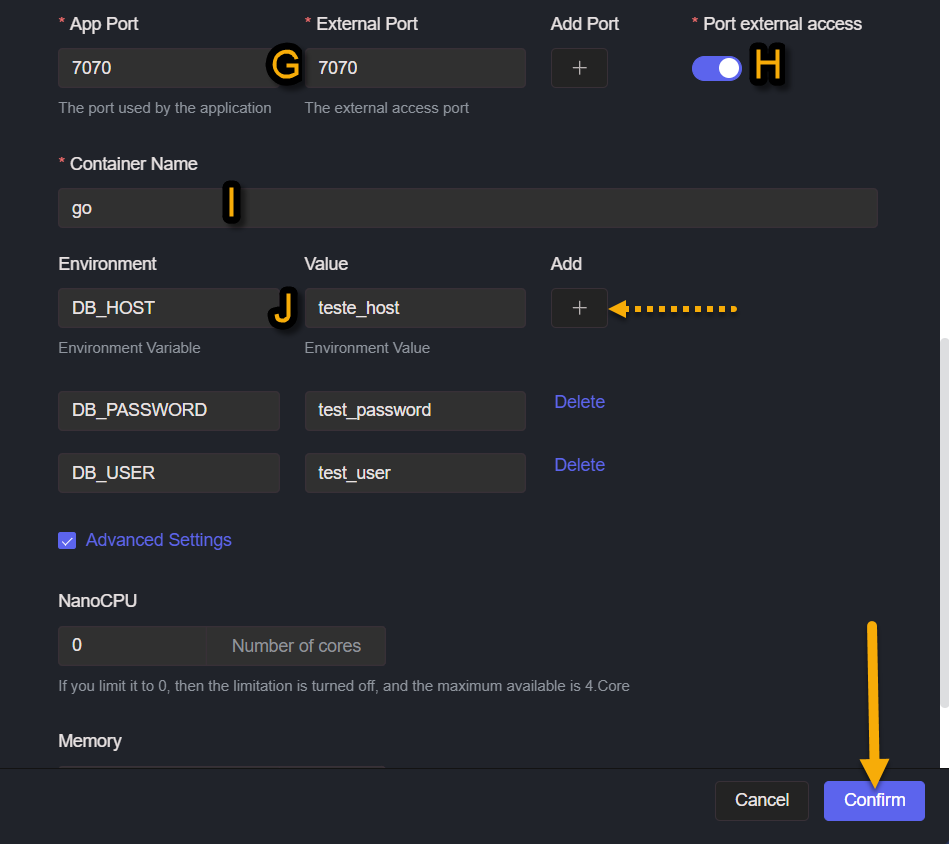Toggle the Port external access switch
Viewport: 949px width, 844px height.
(x=717, y=68)
